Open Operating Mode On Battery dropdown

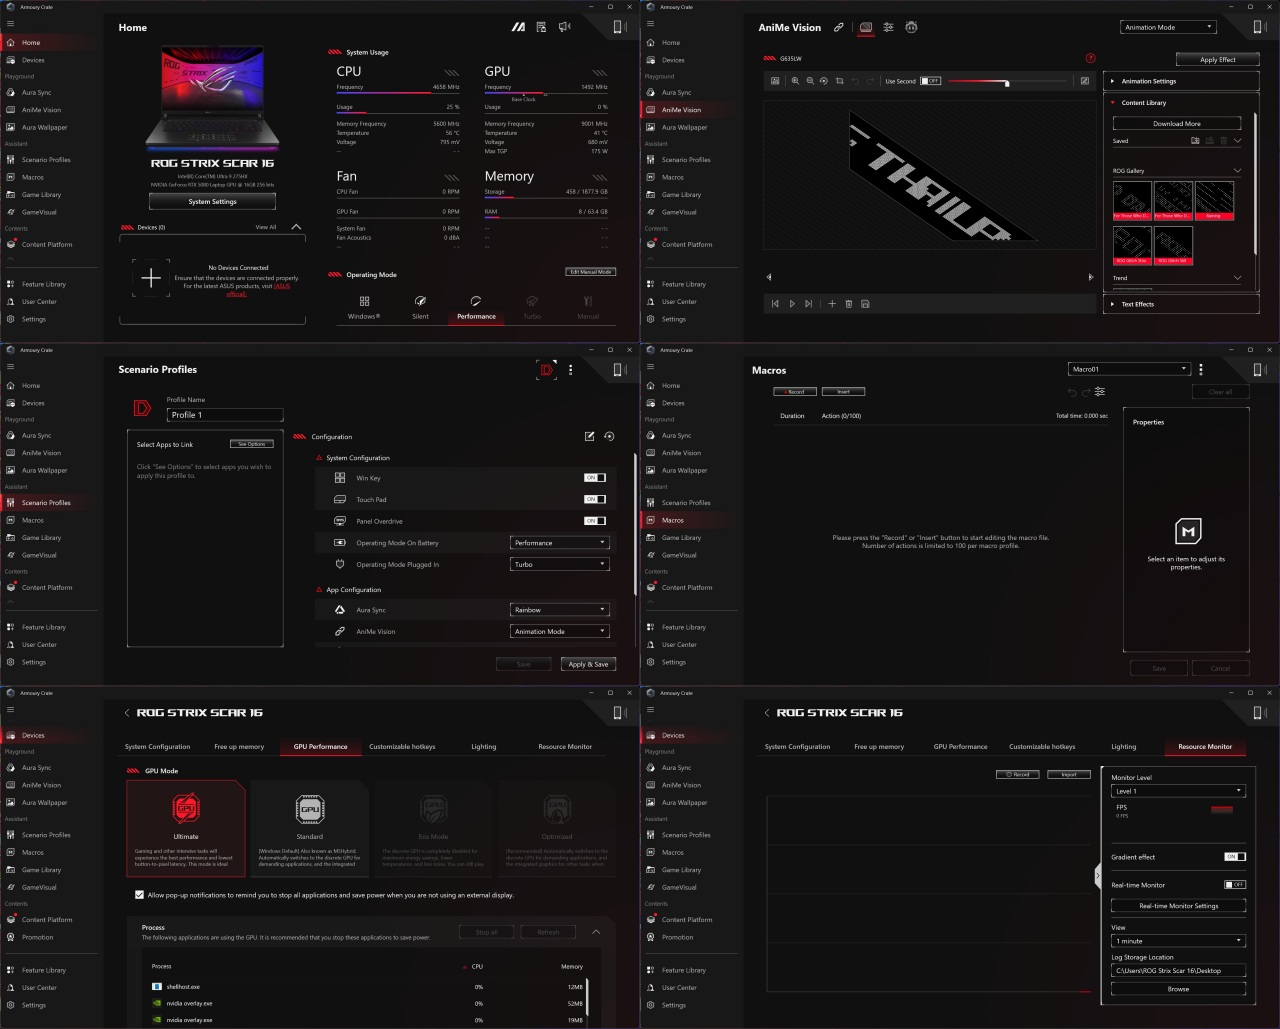coord(559,543)
